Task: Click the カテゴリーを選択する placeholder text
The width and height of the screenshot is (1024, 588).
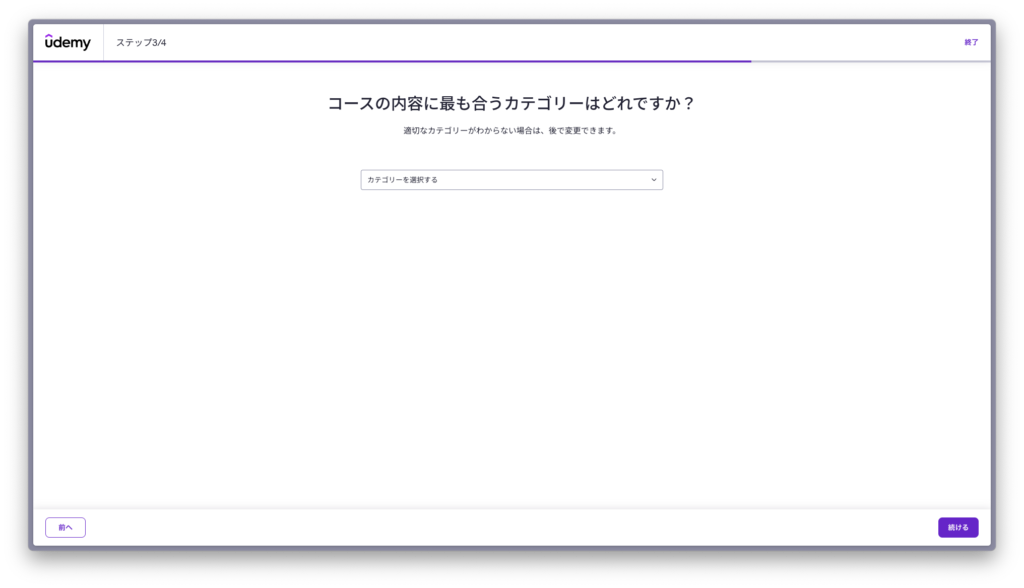Action: 402,180
